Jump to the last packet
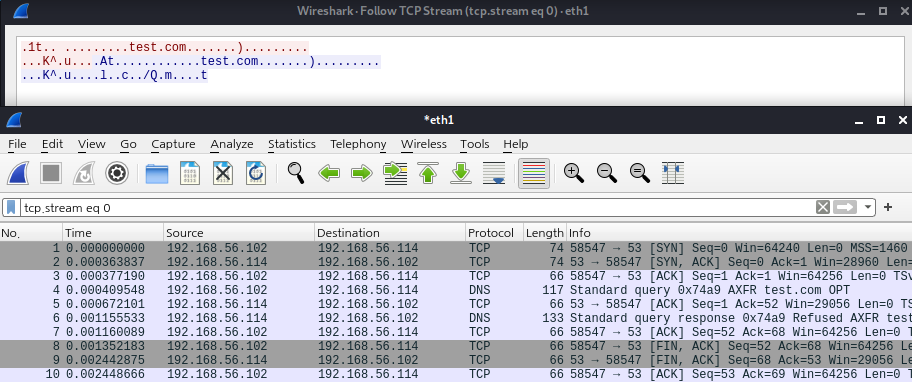Viewport: 912px width, 385px height. click(461, 173)
